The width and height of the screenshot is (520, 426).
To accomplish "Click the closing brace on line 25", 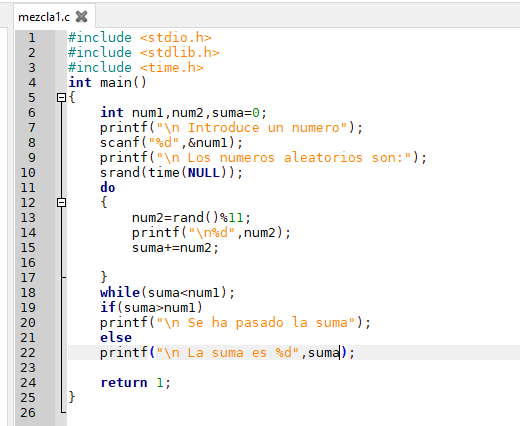I will [x=72, y=397].
